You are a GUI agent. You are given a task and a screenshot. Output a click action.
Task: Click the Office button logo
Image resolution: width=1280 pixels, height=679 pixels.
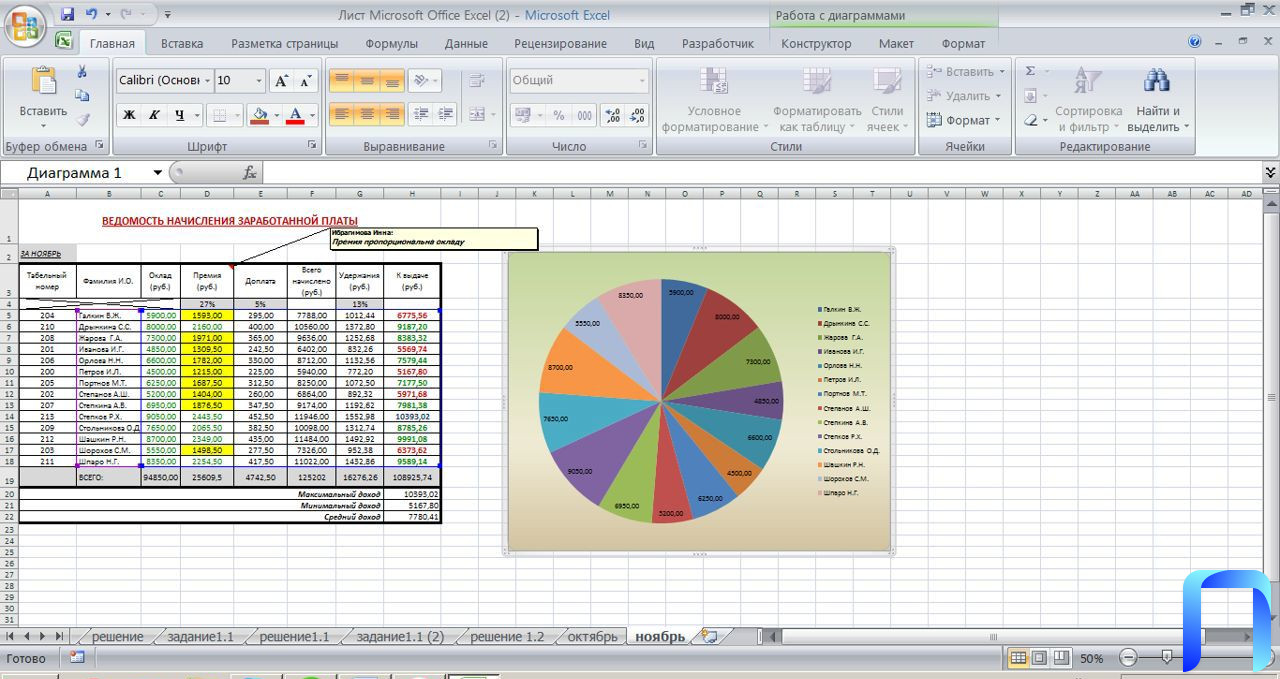[x=25, y=25]
